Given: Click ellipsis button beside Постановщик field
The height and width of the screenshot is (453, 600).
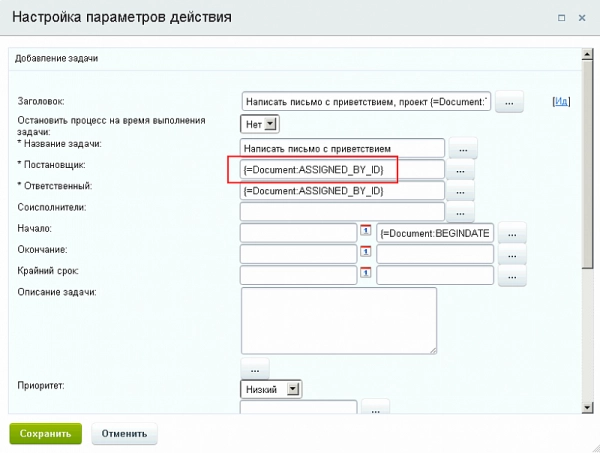Looking at the screenshot, I should (459, 171).
